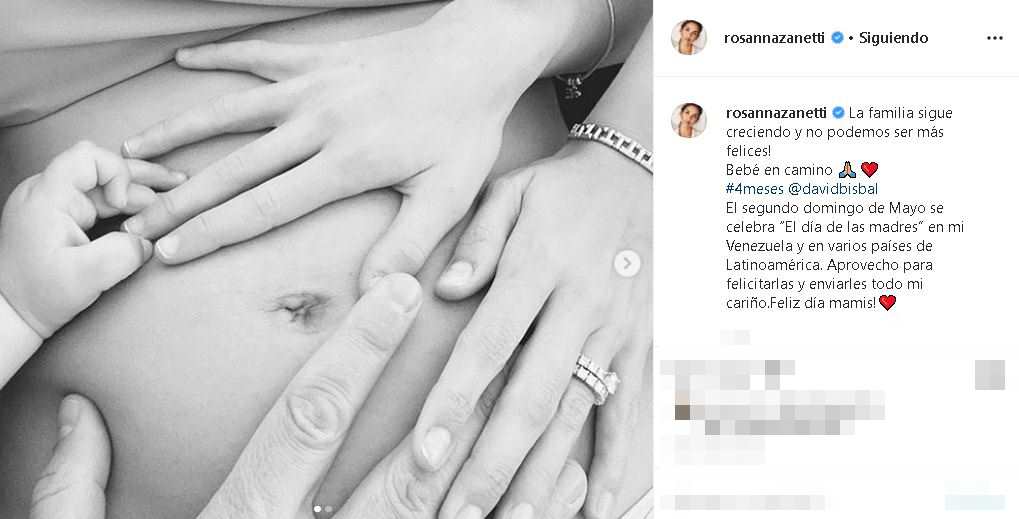Click the blurred gray square beside comments

(x=990, y=375)
